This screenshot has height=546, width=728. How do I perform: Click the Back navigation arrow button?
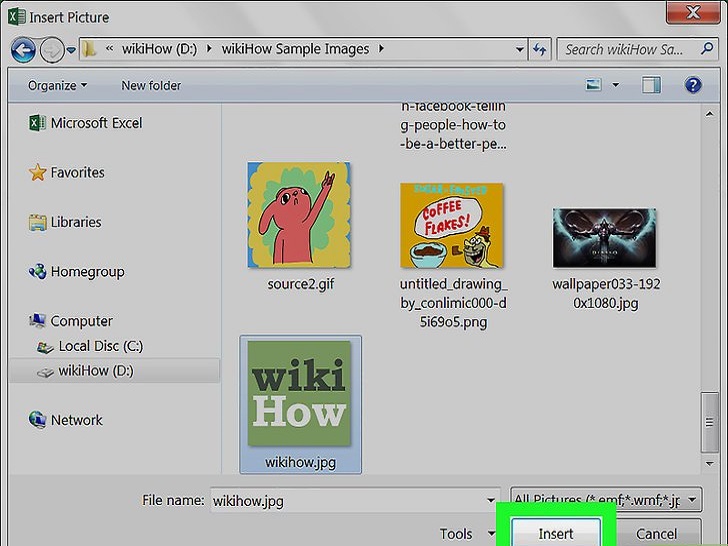pos(24,49)
